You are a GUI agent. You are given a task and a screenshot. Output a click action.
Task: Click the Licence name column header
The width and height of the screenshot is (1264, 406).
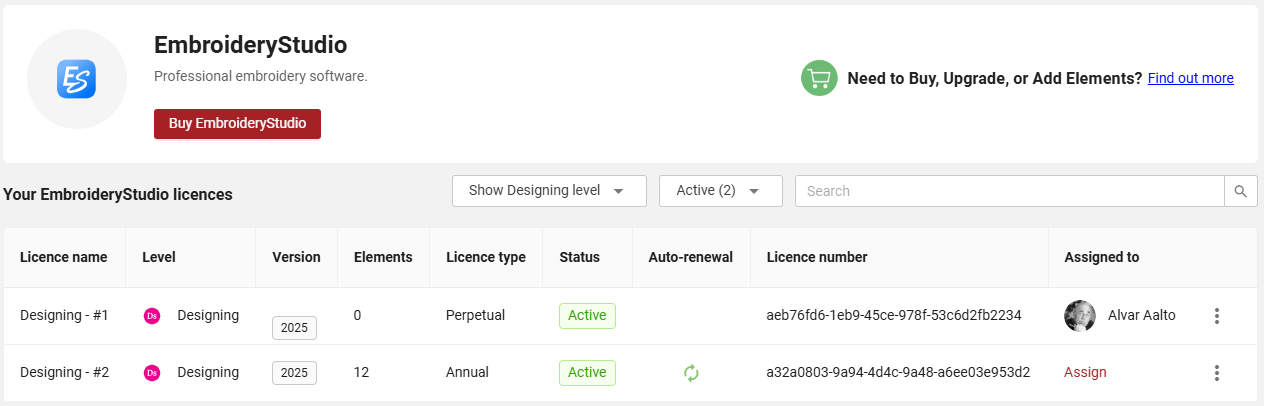coord(63,257)
